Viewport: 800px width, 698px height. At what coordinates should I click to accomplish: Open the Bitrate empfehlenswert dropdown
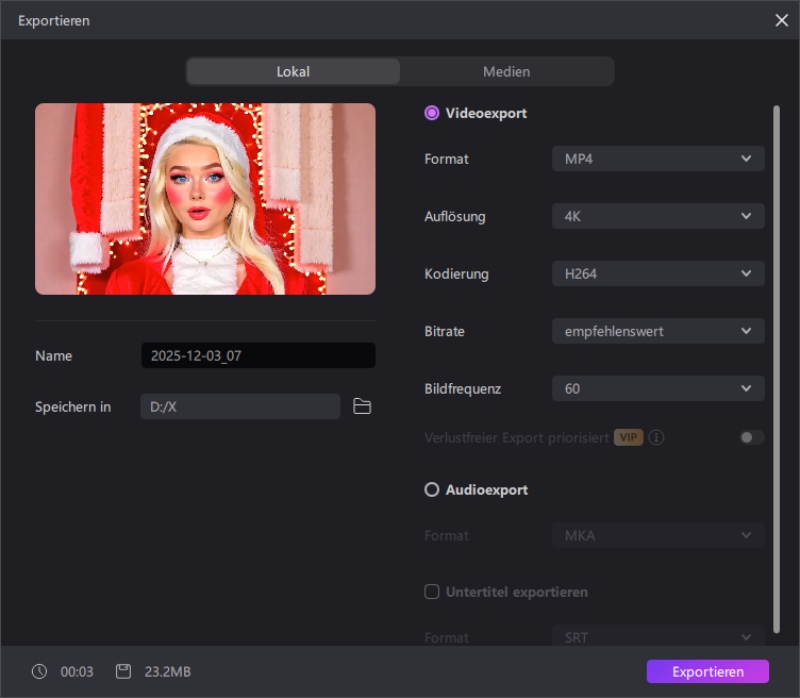(x=658, y=331)
